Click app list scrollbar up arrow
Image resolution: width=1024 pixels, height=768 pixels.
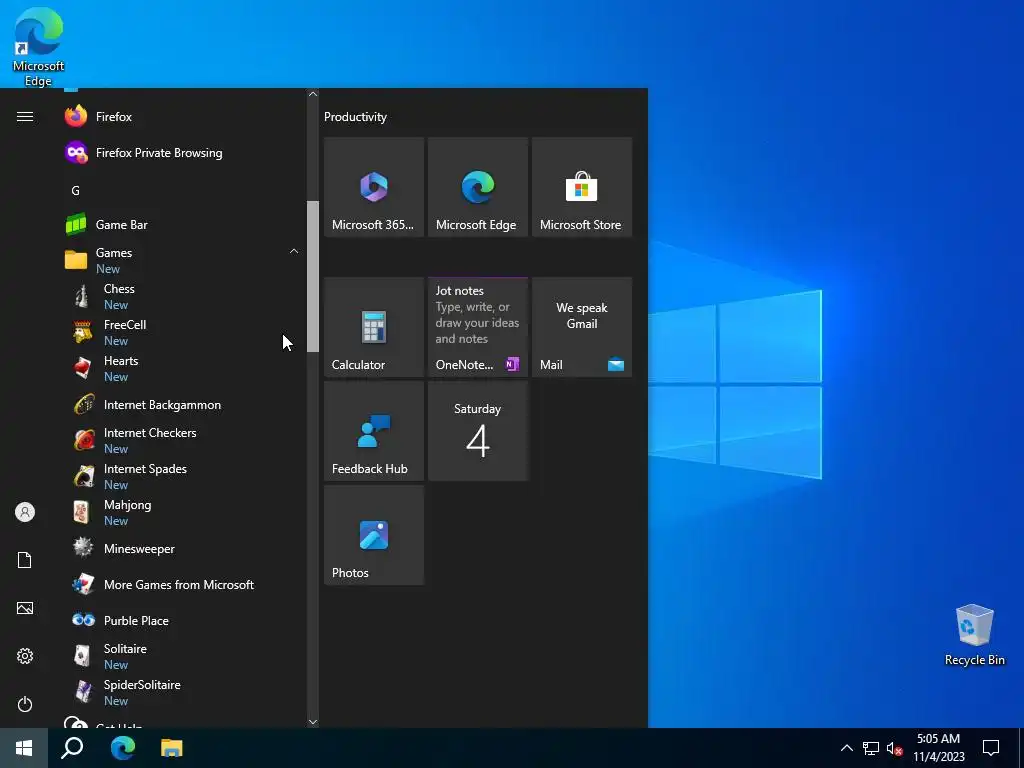[x=313, y=94]
